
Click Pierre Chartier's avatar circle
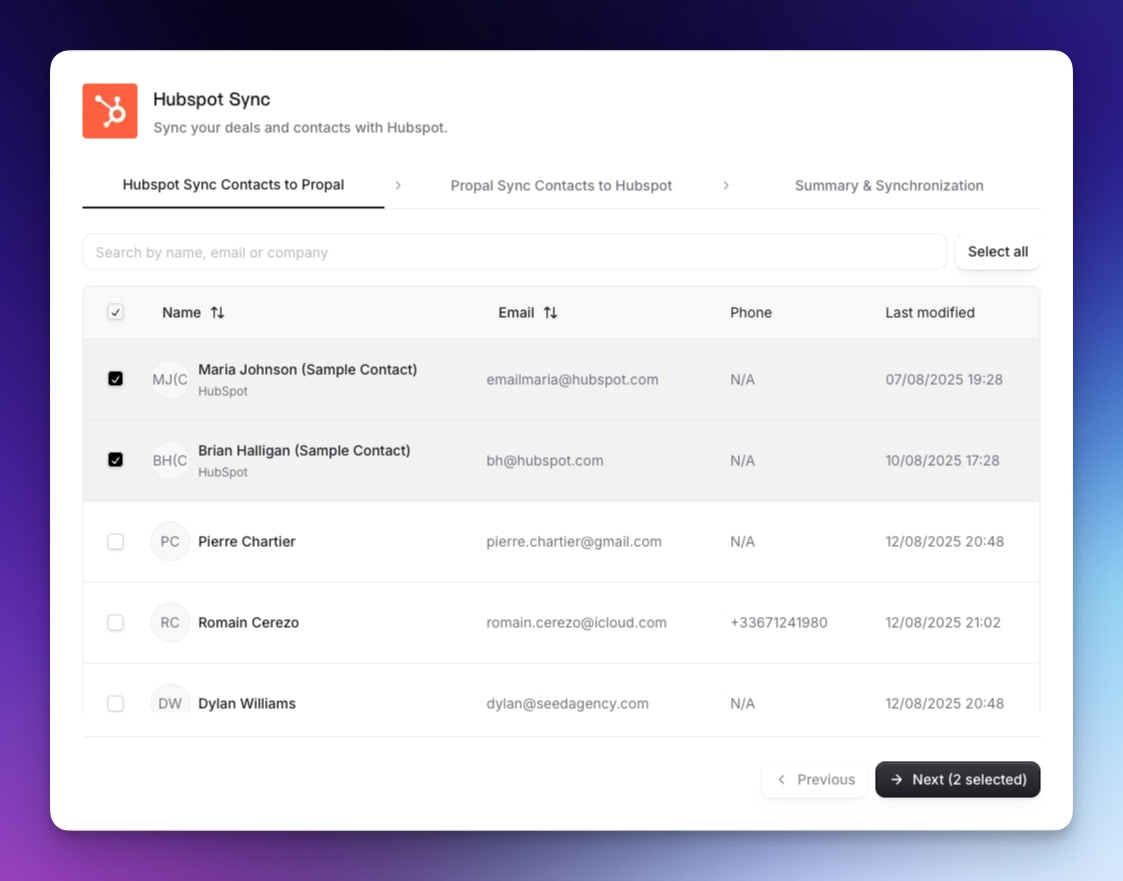tap(170, 541)
